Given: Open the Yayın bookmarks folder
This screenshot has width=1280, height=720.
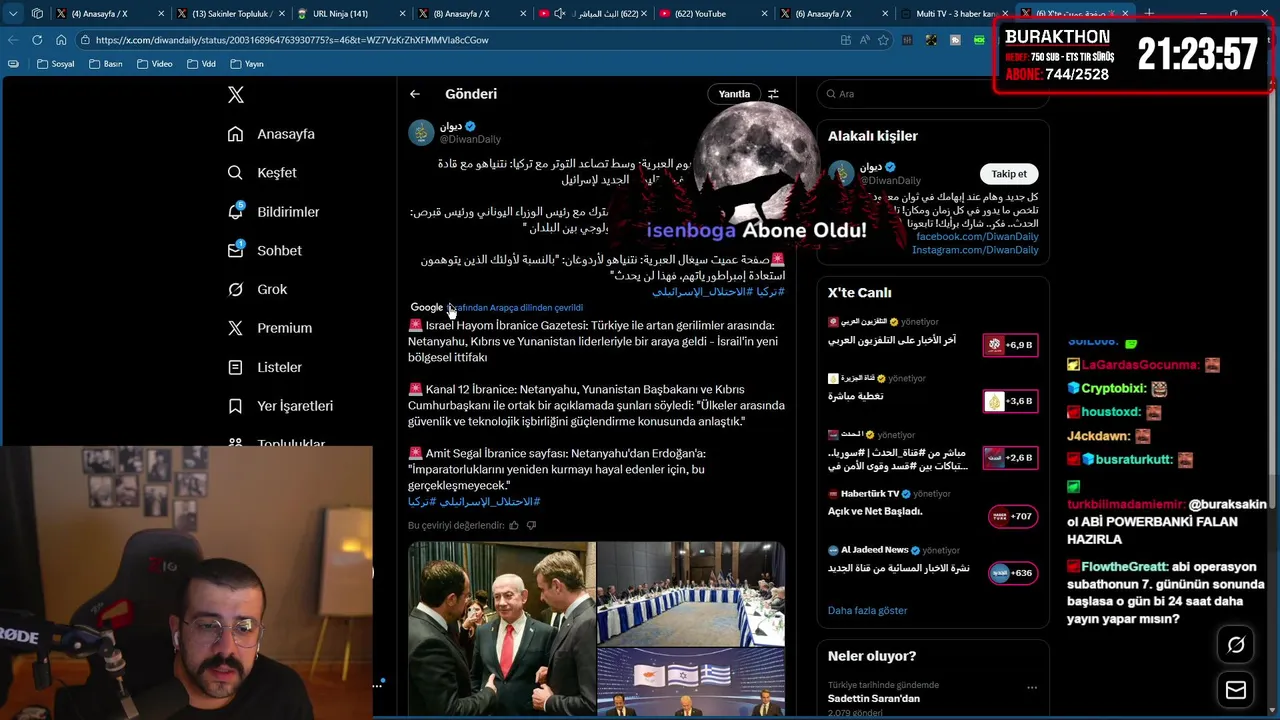Looking at the screenshot, I should 247,64.
